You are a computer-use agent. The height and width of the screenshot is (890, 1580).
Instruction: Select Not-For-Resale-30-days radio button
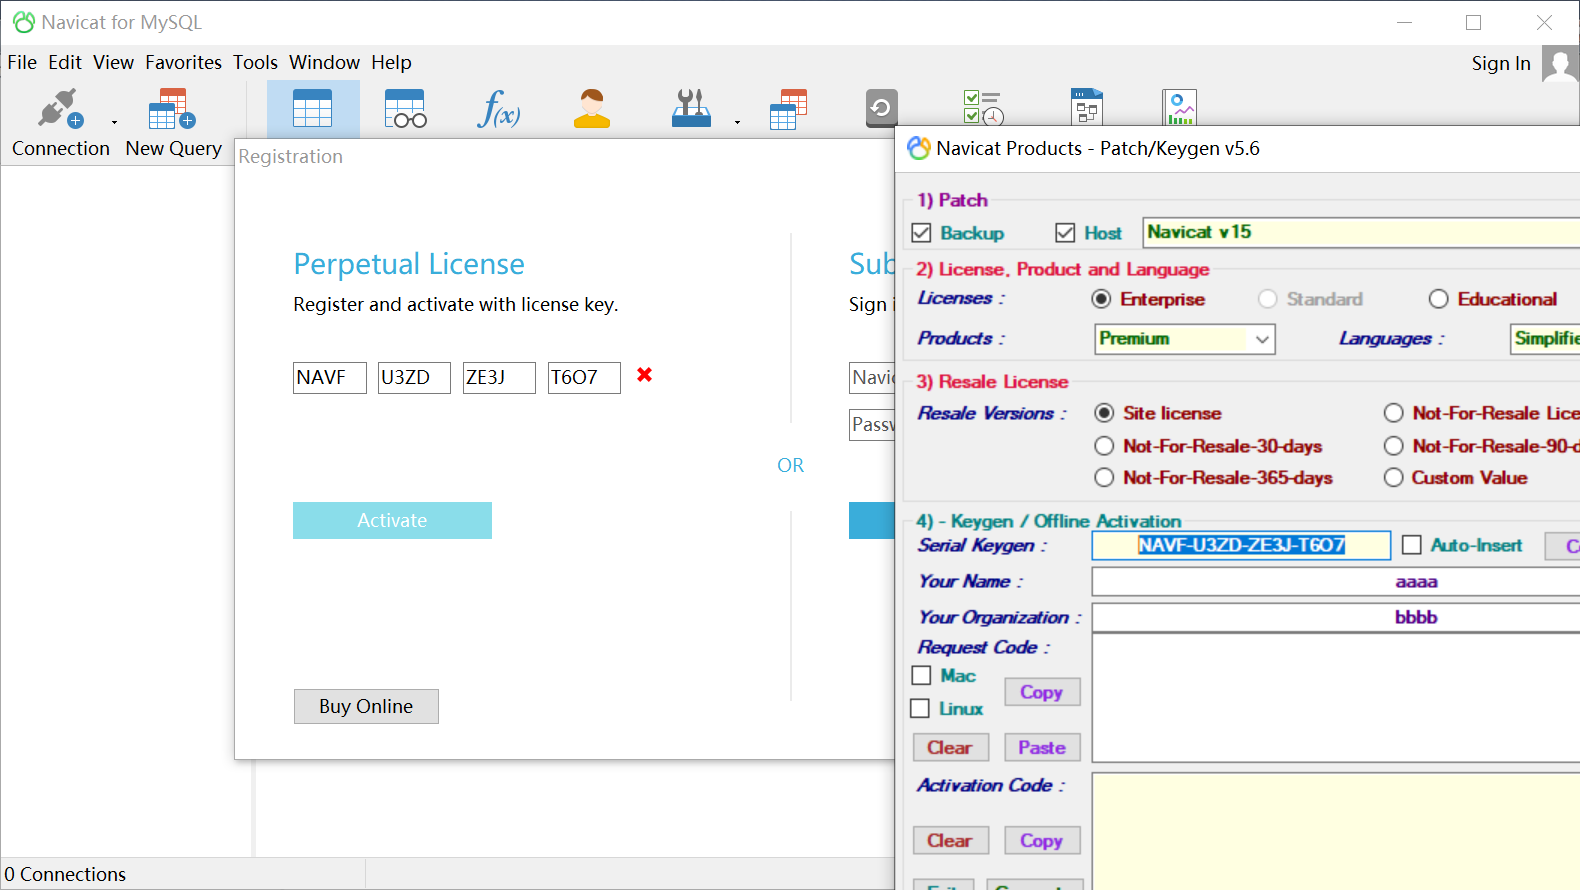1104,446
